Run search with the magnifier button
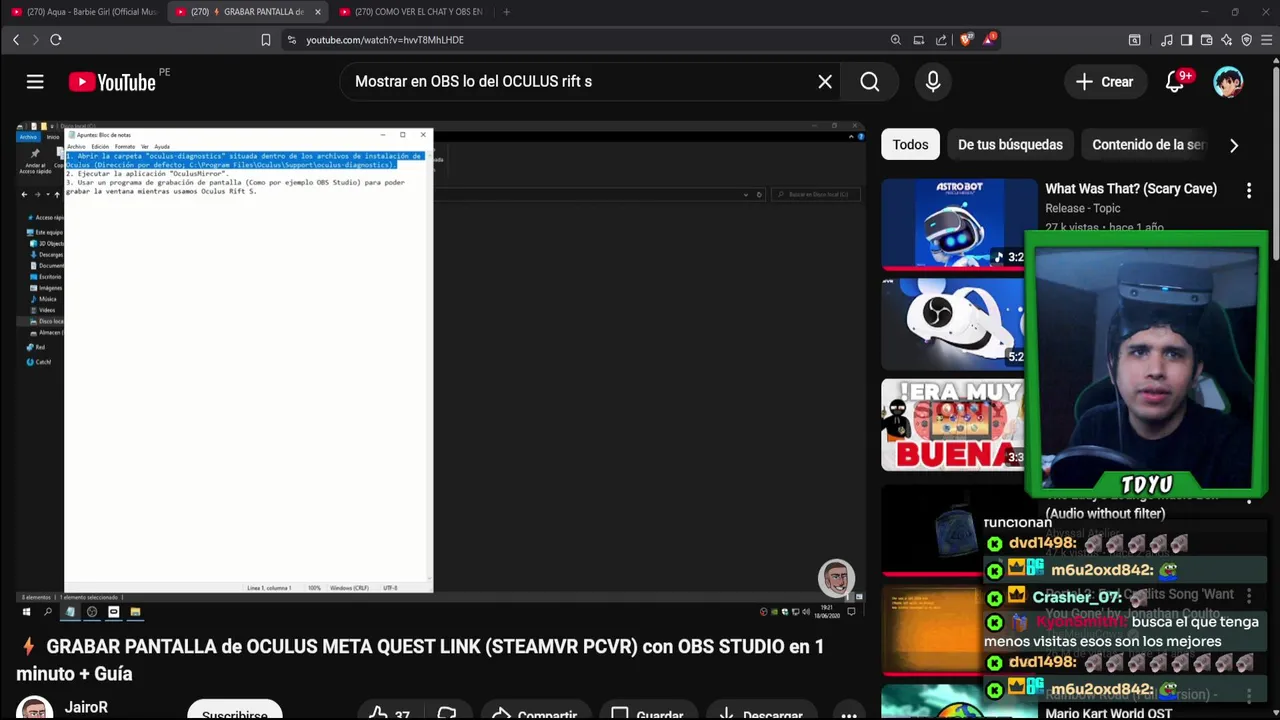The width and height of the screenshot is (1280, 720). [870, 82]
